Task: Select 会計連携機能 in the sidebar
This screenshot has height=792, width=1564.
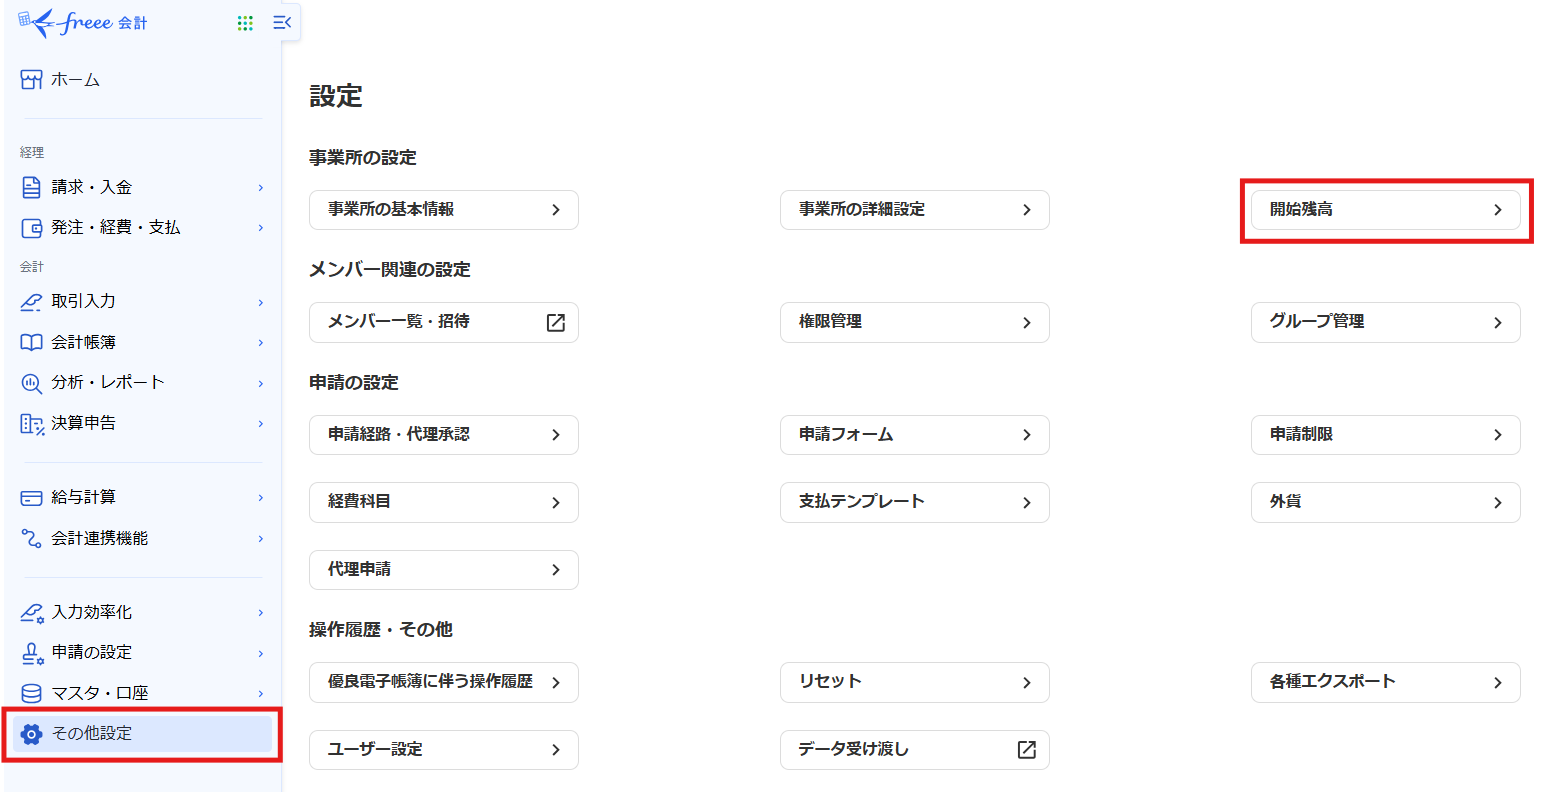Action: click(x=99, y=538)
